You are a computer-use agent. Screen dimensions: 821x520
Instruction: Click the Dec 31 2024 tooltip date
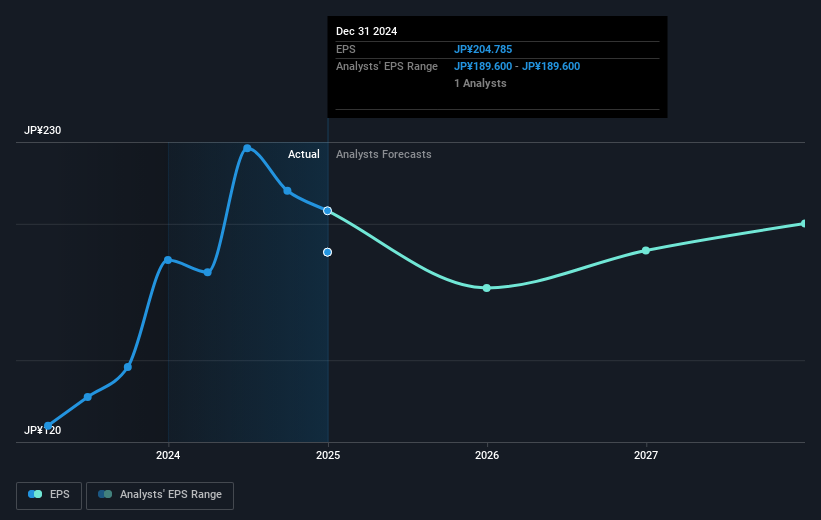click(x=367, y=31)
